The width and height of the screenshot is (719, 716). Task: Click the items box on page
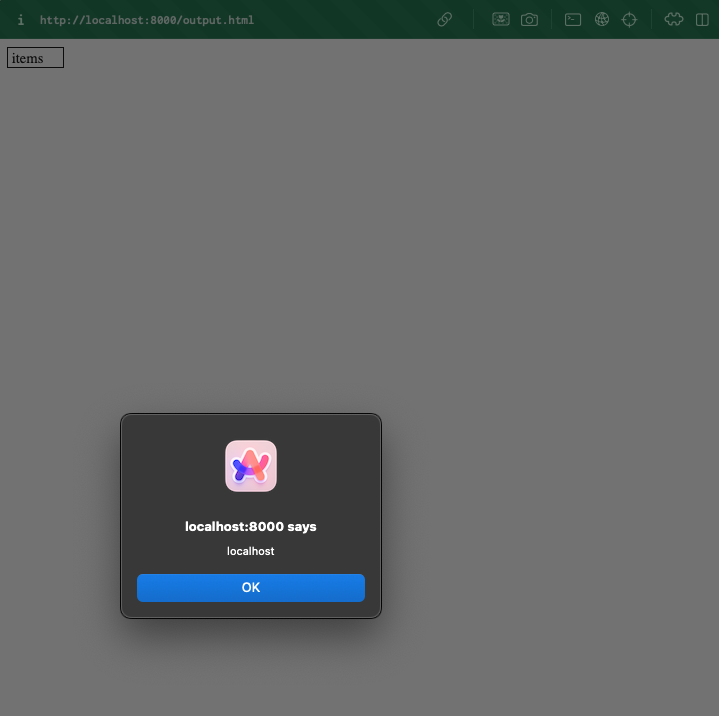35,58
